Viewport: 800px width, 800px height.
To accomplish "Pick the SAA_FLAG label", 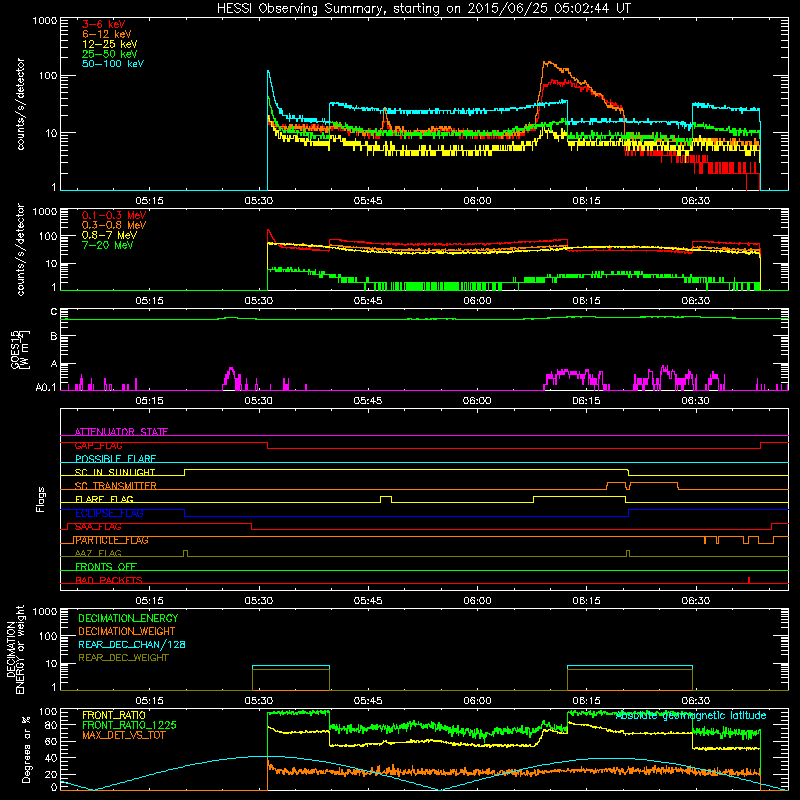I will [x=98, y=527].
